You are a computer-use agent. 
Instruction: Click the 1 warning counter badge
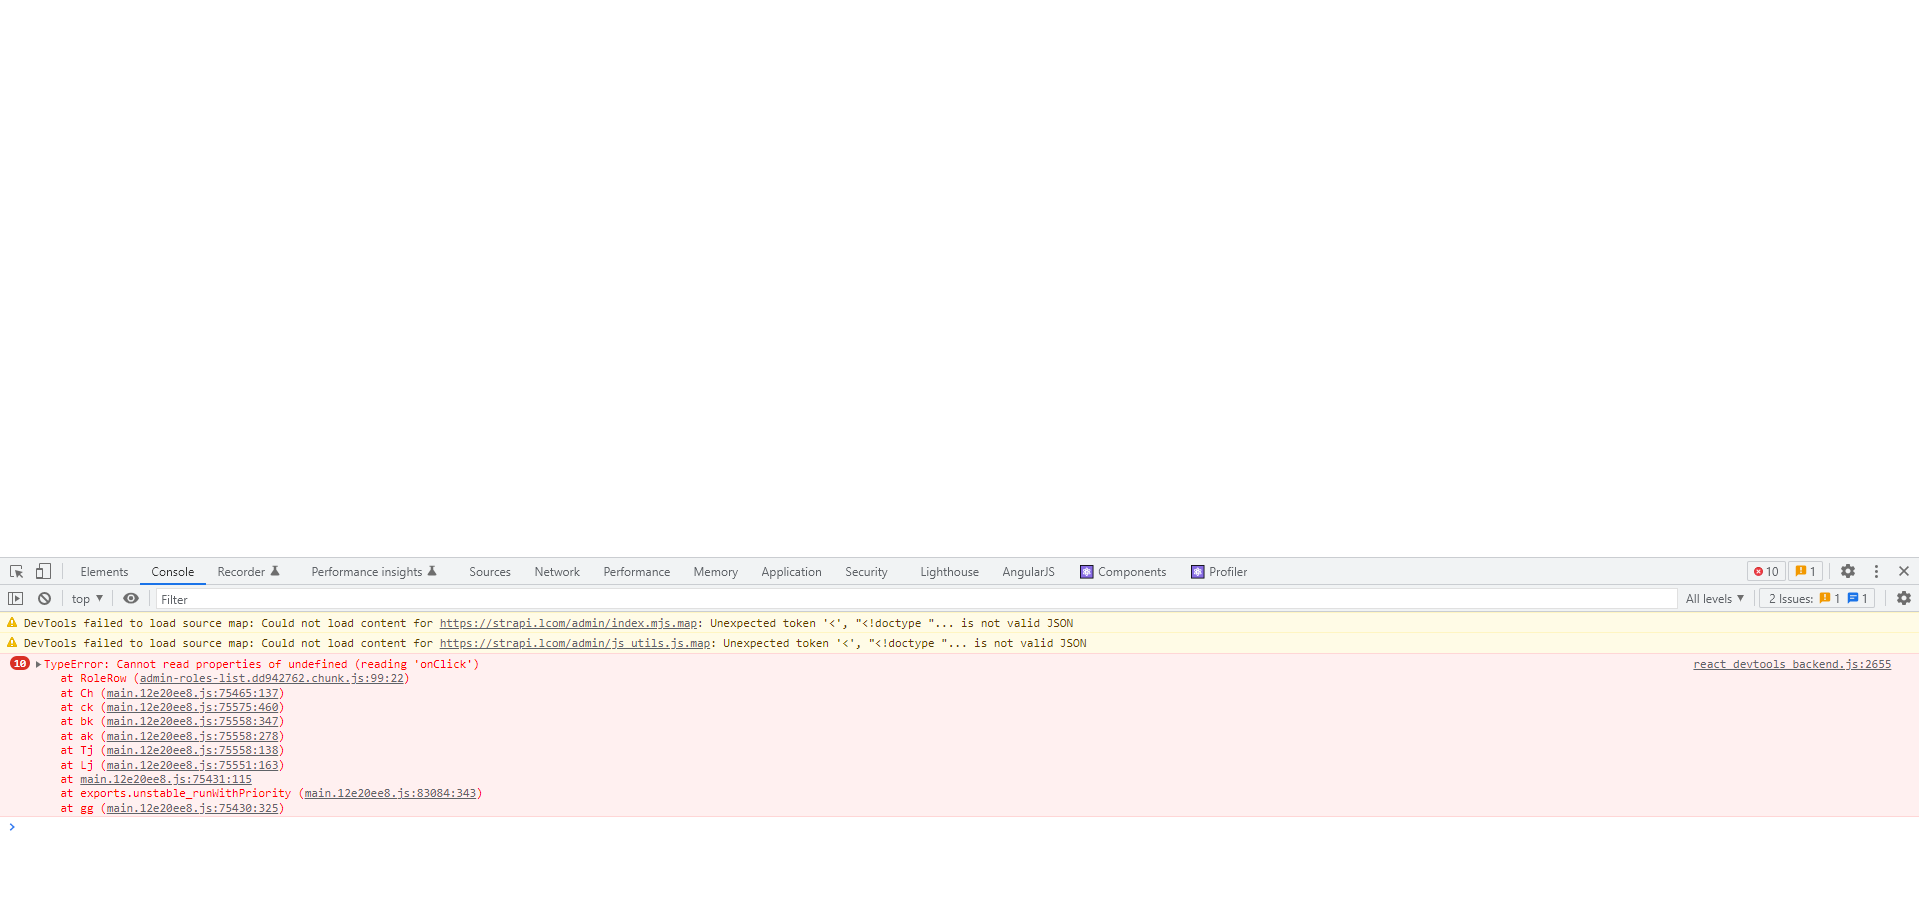(x=1804, y=571)
